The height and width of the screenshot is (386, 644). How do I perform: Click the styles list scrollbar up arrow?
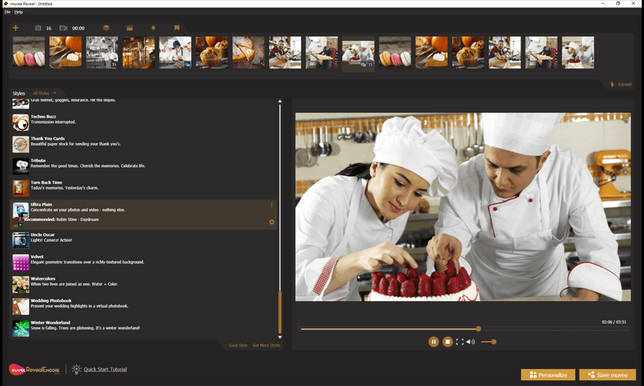click(x=280, y=101)
